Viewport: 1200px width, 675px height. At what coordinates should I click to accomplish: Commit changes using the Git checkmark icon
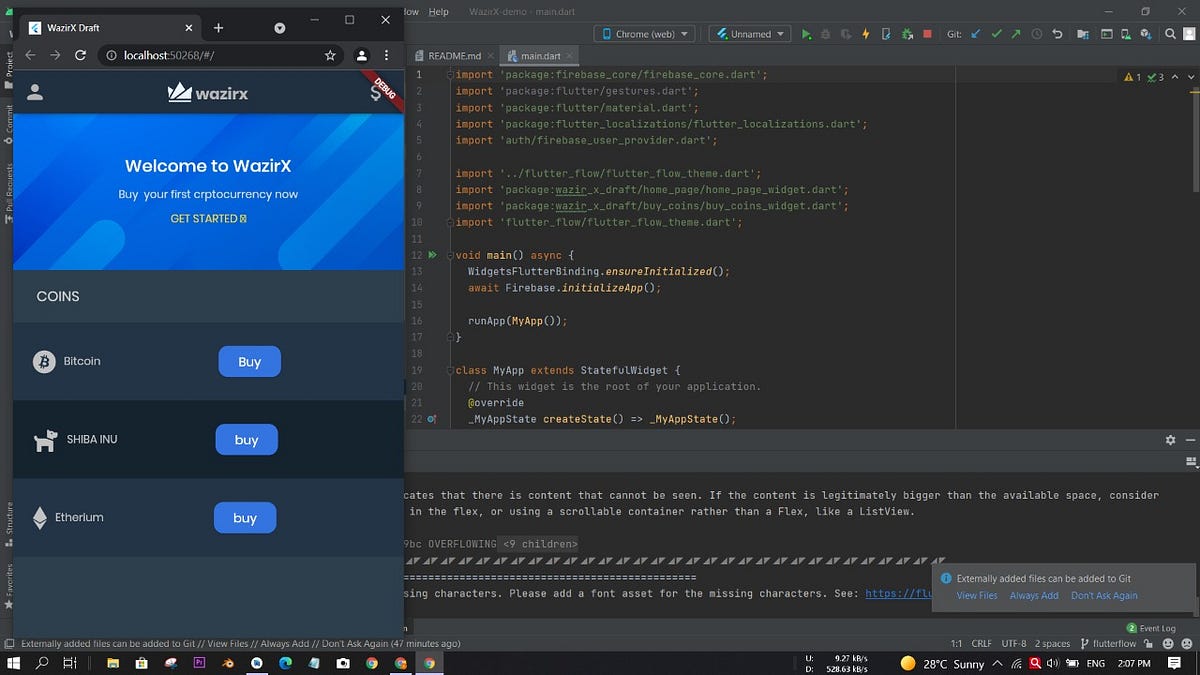(996, 33)
